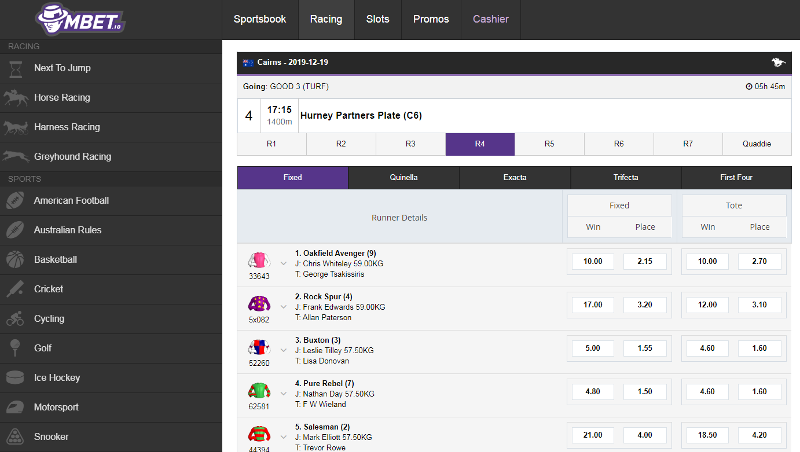Viewport: 800px width, 452px height.
Task: Click the Next To Jump hourglass icon
Action: pos(16,68)
